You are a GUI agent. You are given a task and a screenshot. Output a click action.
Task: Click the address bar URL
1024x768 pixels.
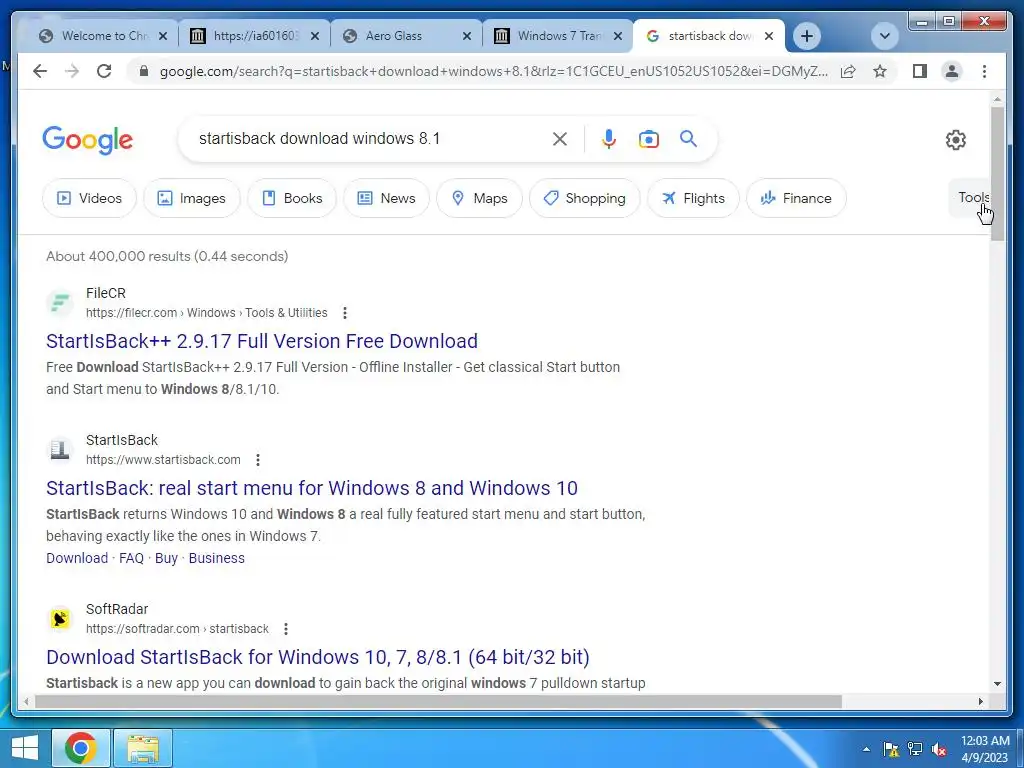493,71
